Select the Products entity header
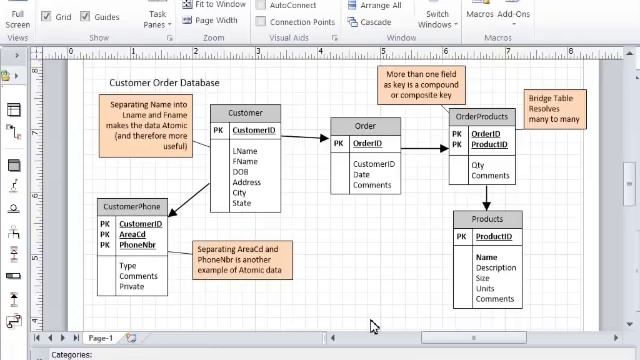The image size is (640, 360). [x=487, y=219]
